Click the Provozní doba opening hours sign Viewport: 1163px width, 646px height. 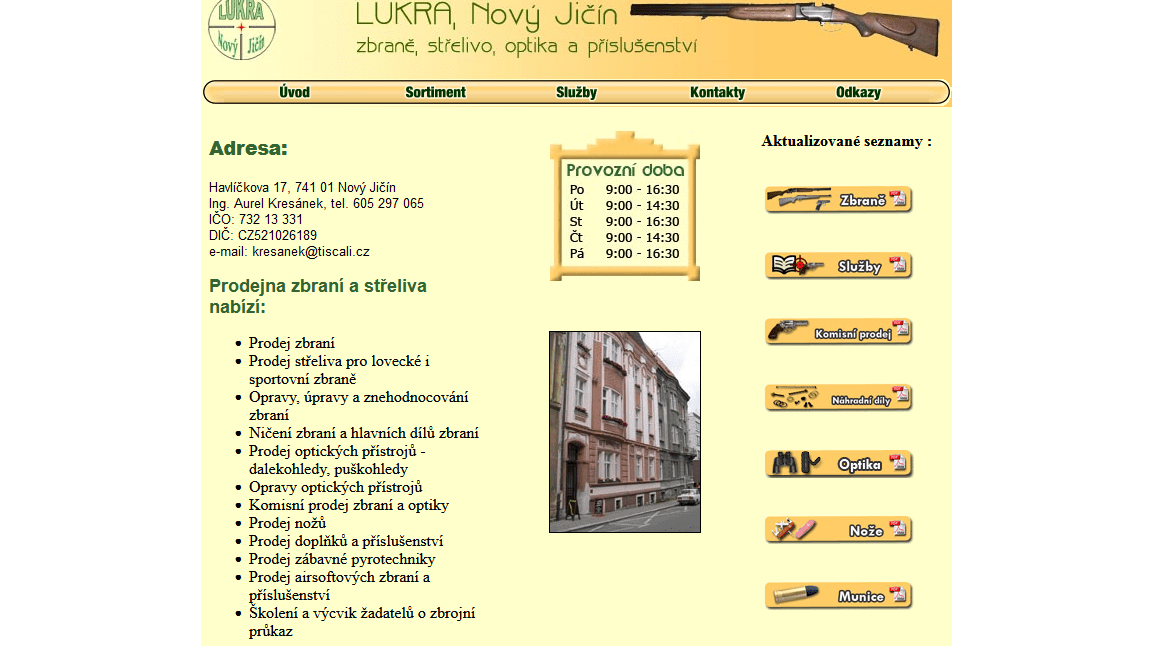[625, 207]
